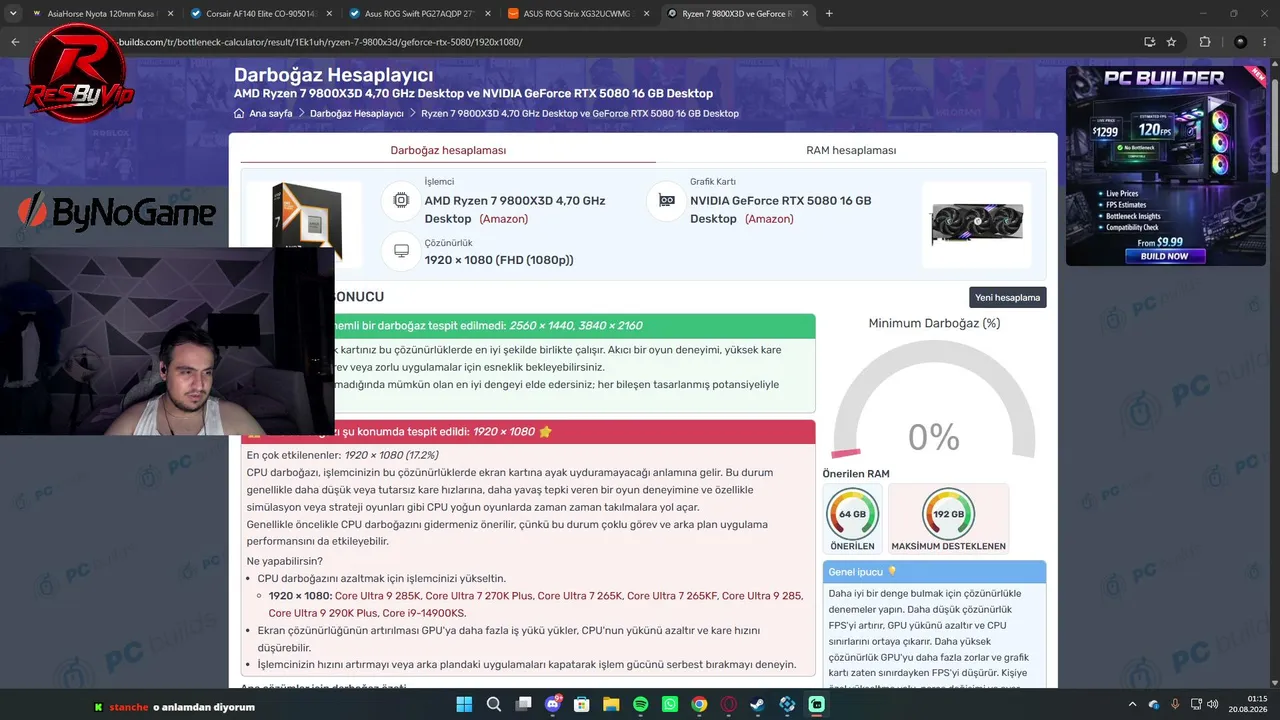Switch to Corsair AF140 Elite tab
The width and height of the screenshot is (1280, 720).
coord(260,14)
